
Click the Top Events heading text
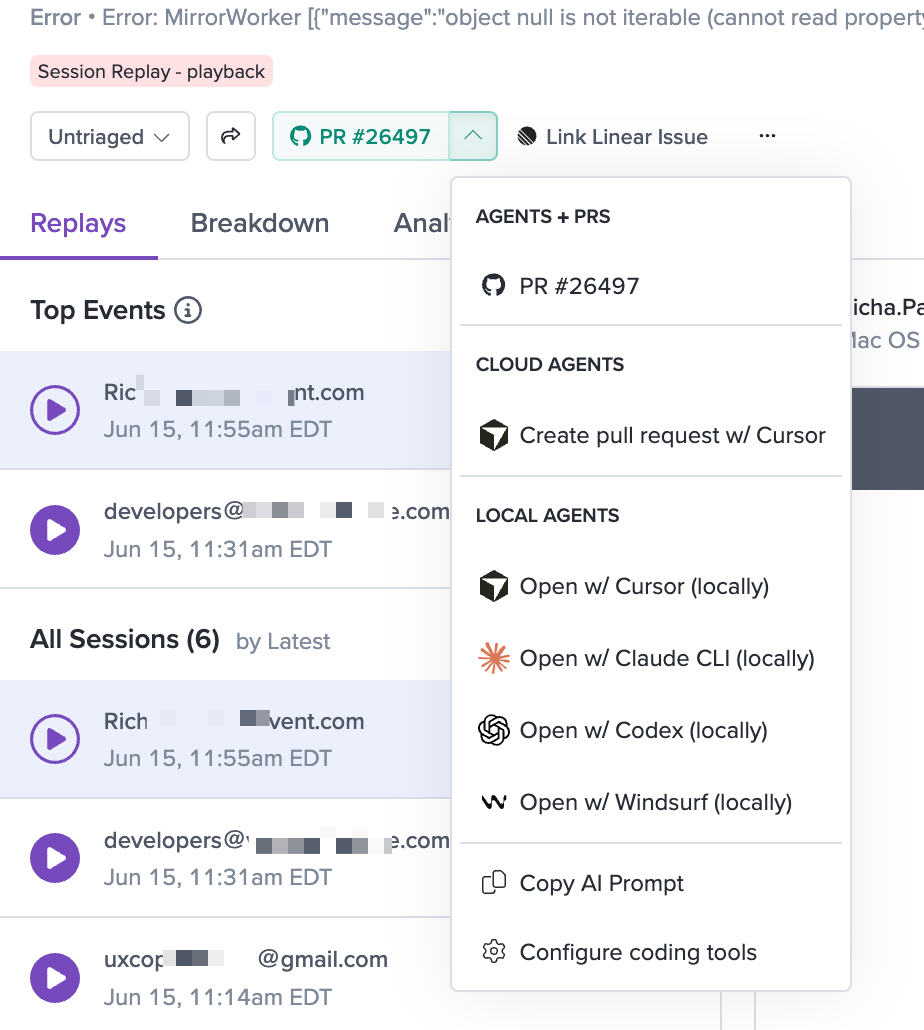(98, 310)
